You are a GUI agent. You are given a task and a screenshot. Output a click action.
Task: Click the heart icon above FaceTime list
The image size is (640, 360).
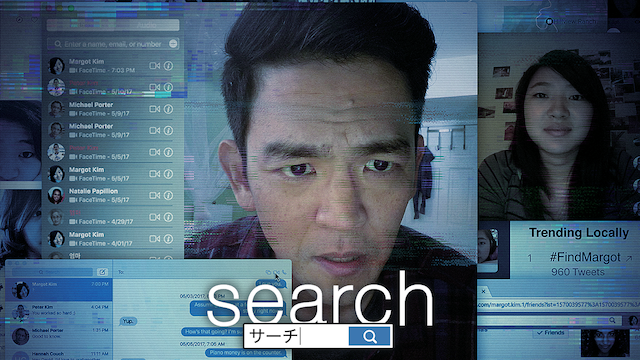(35, 20)
